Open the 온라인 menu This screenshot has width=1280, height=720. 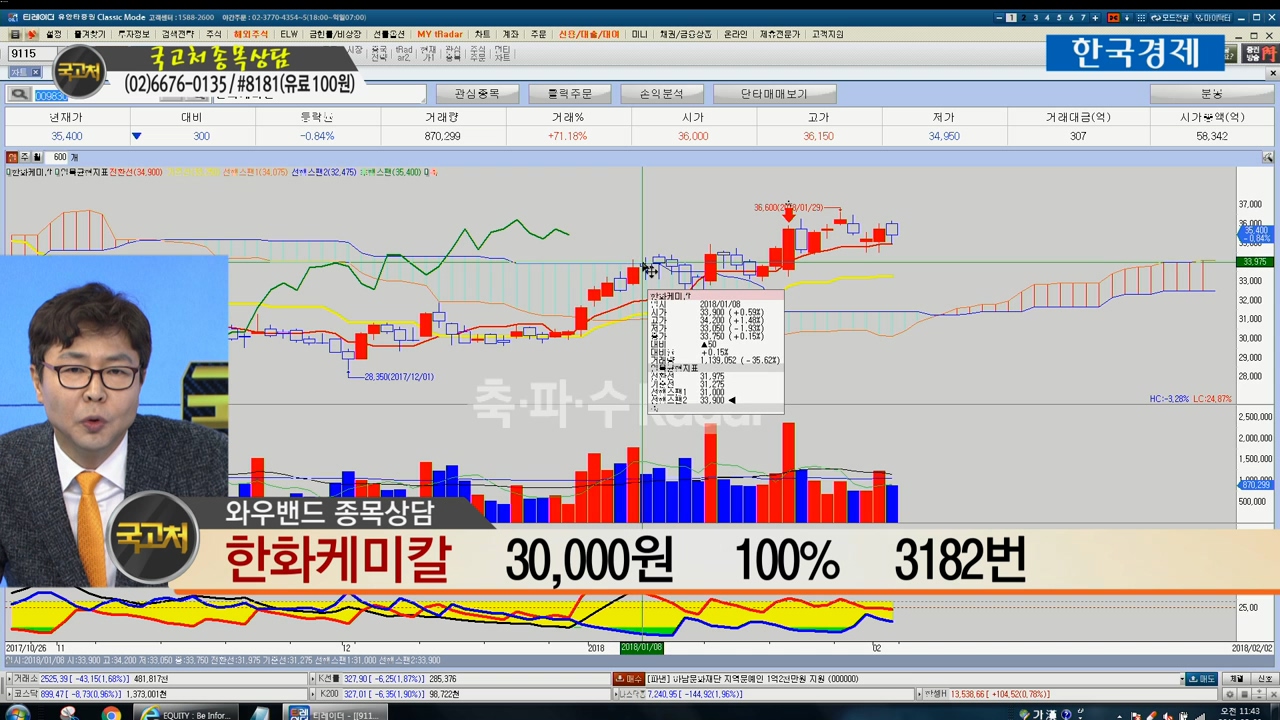[x=735, y=34]
